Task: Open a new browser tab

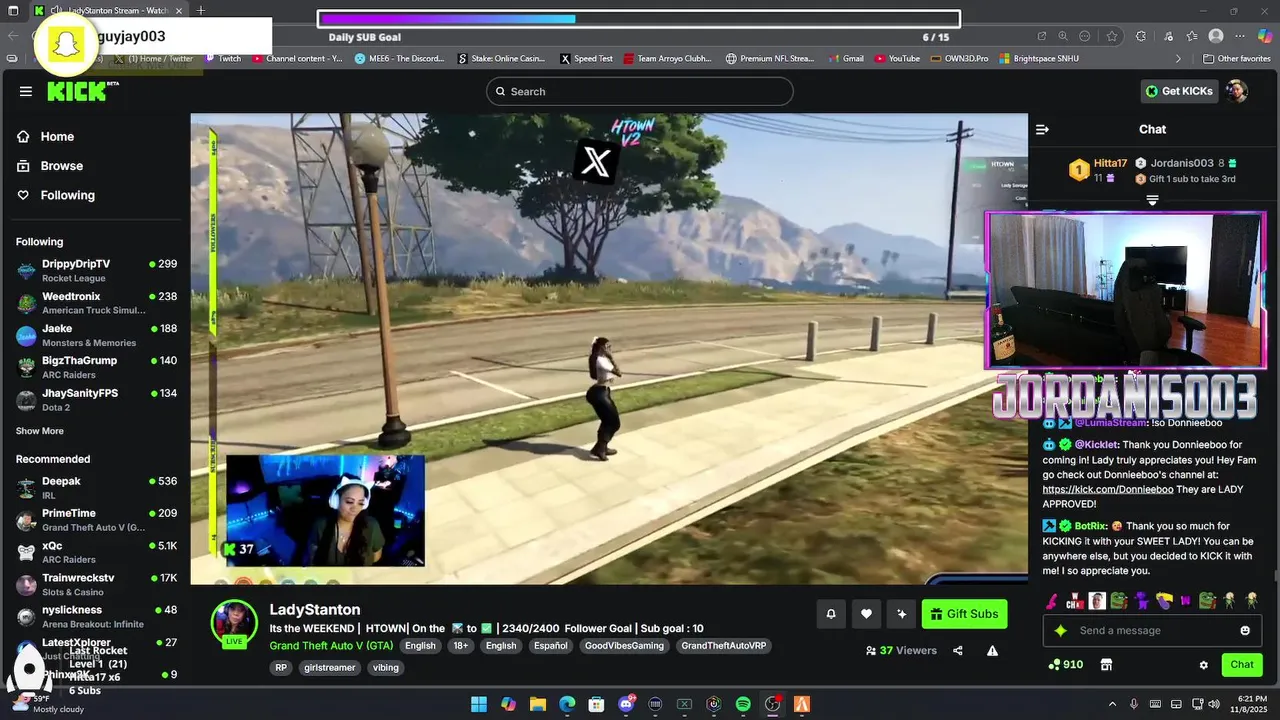Action: coord(200,10)
